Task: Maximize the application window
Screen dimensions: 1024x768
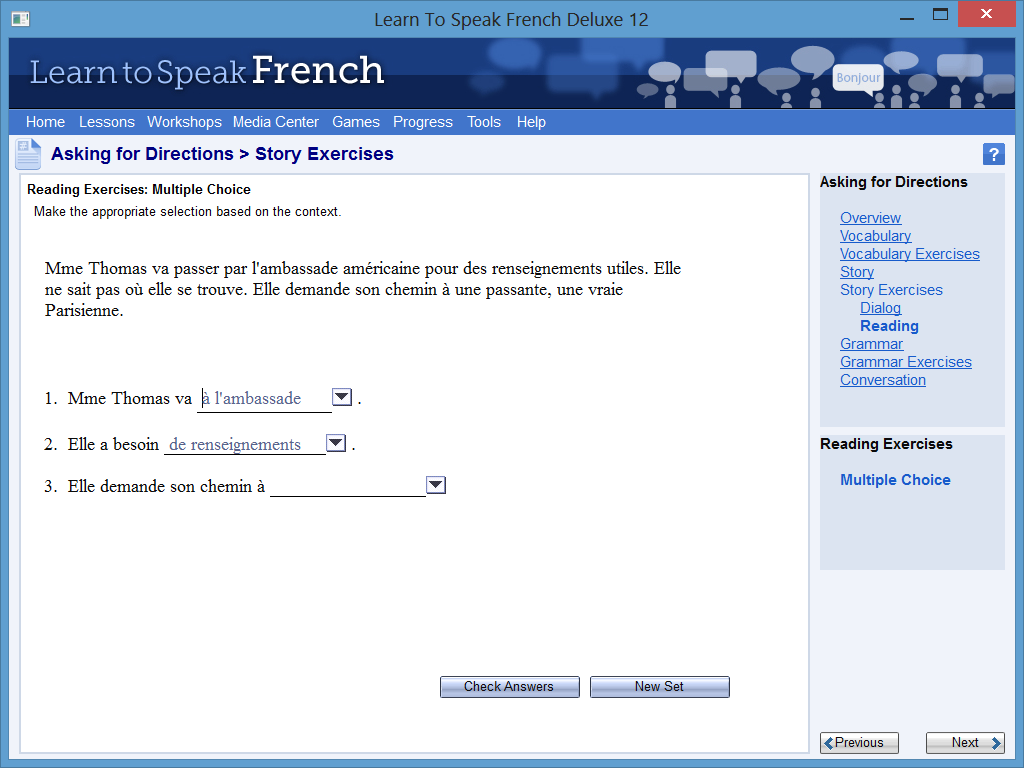Action: click(940, 15)
